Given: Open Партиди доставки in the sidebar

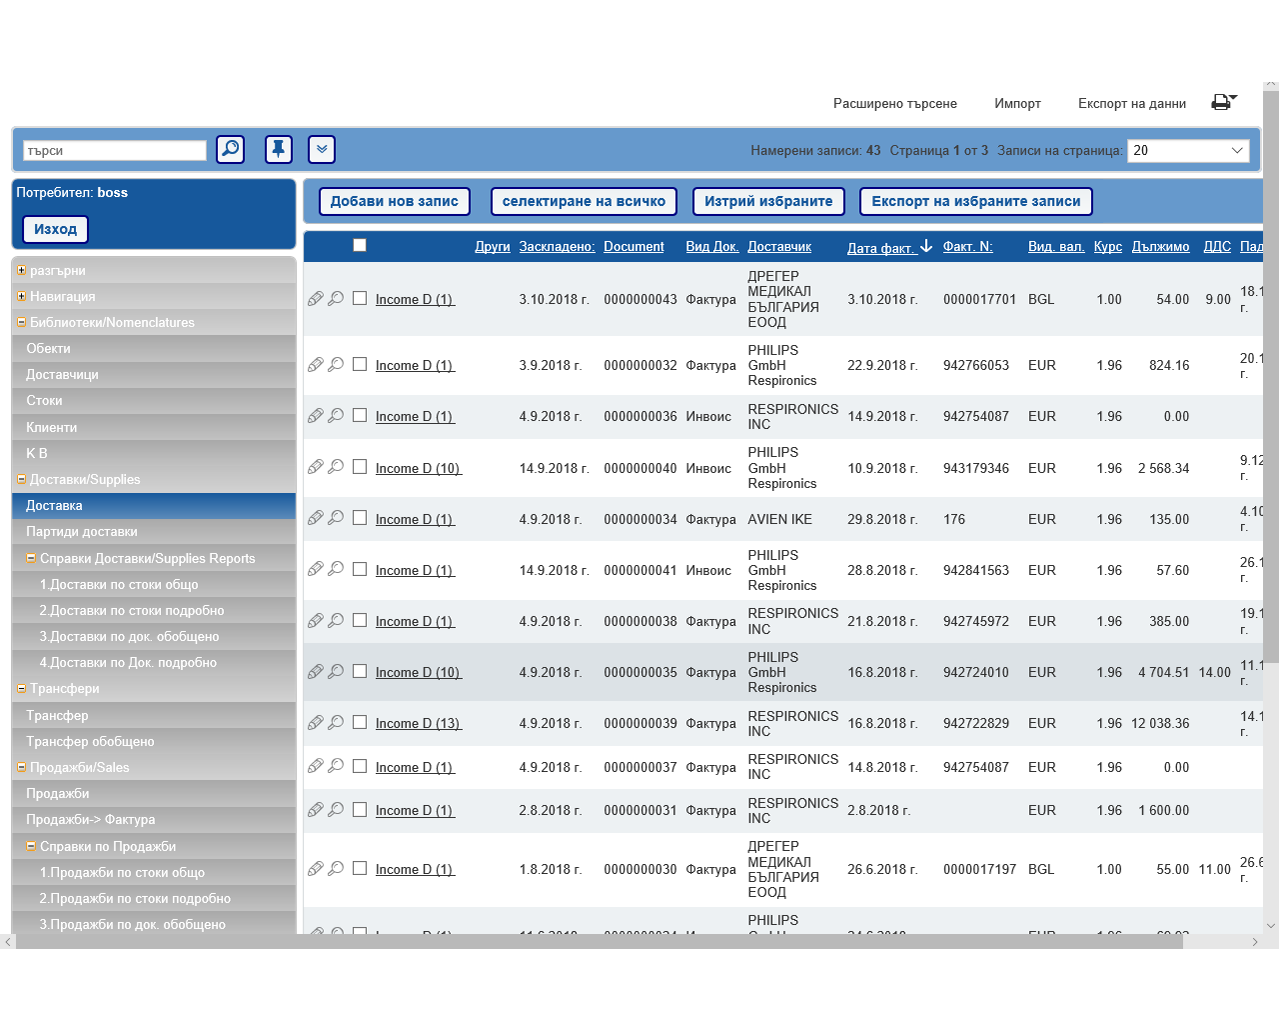Looking at the screenshot, I should coord(82,532).
